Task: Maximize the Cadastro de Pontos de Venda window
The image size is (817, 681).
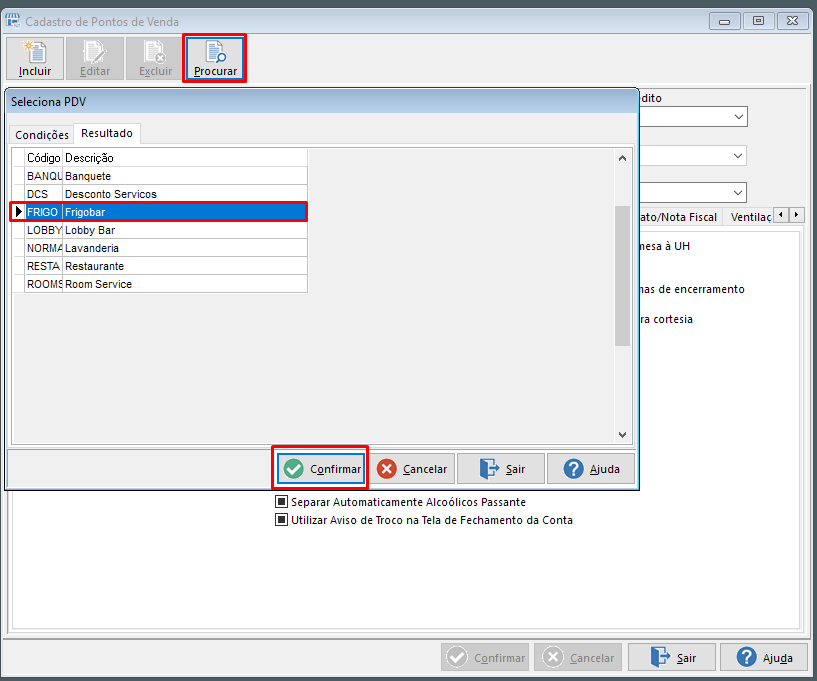Action: coord(758,21)
